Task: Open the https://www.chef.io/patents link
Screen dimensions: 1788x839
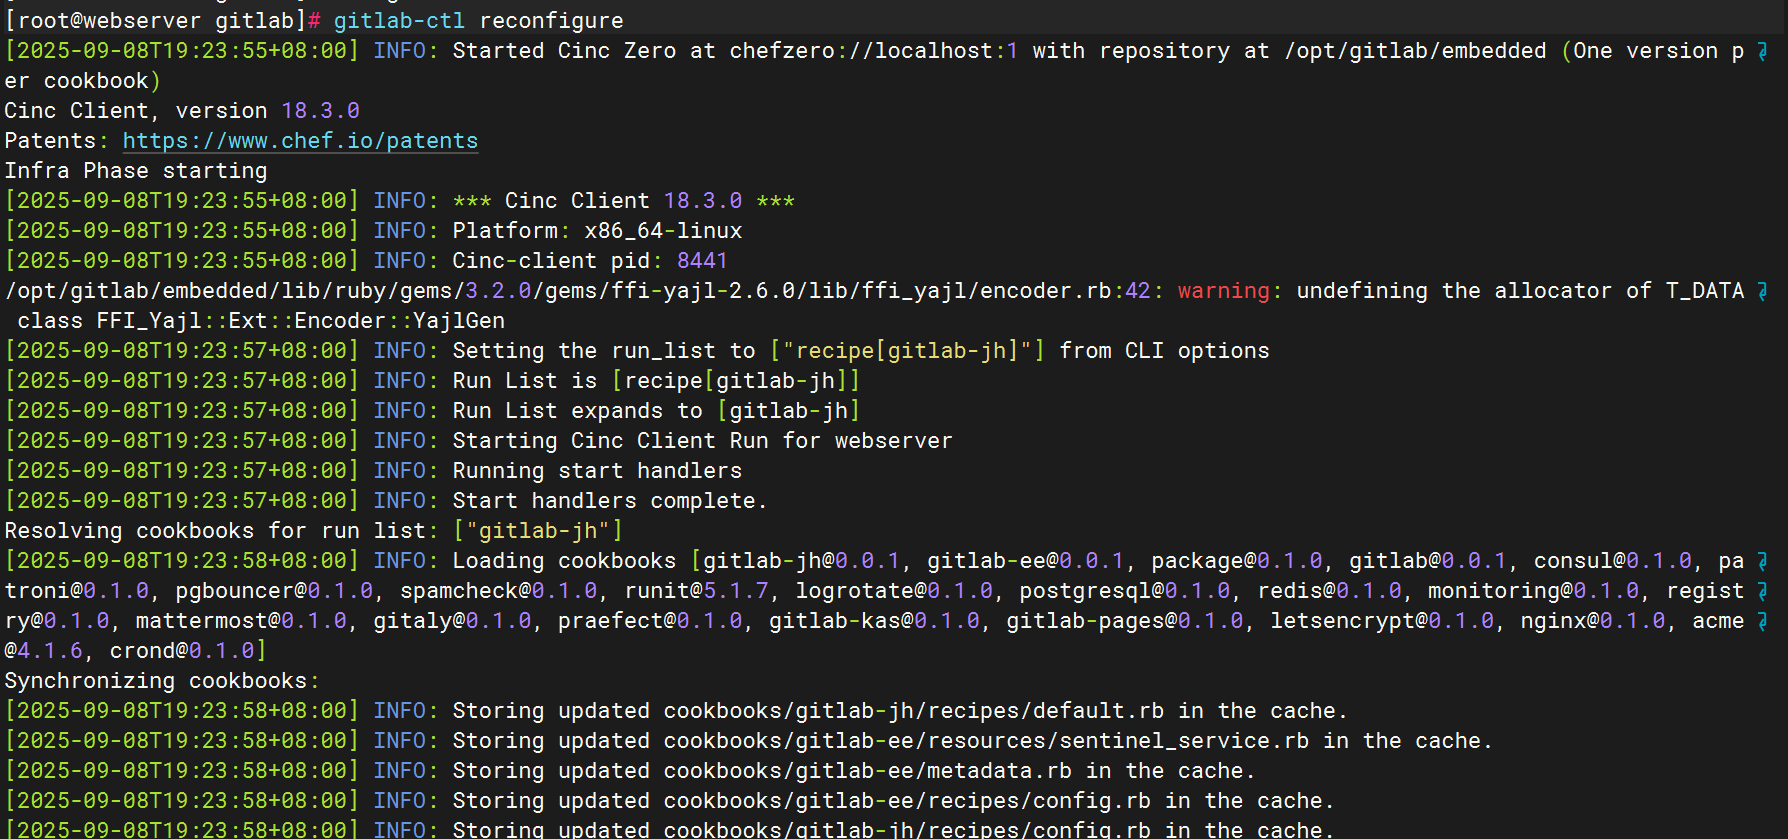Action: 300,141
